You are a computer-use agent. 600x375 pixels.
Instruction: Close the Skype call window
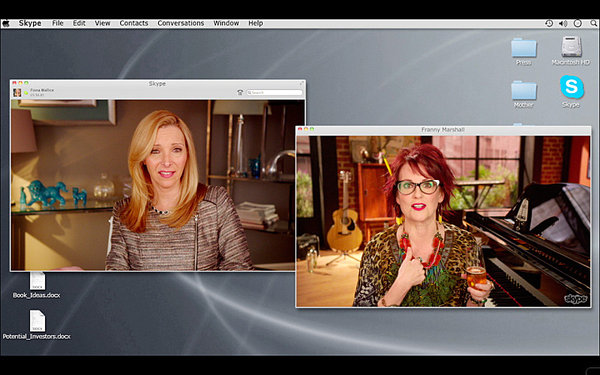[15, 83]
